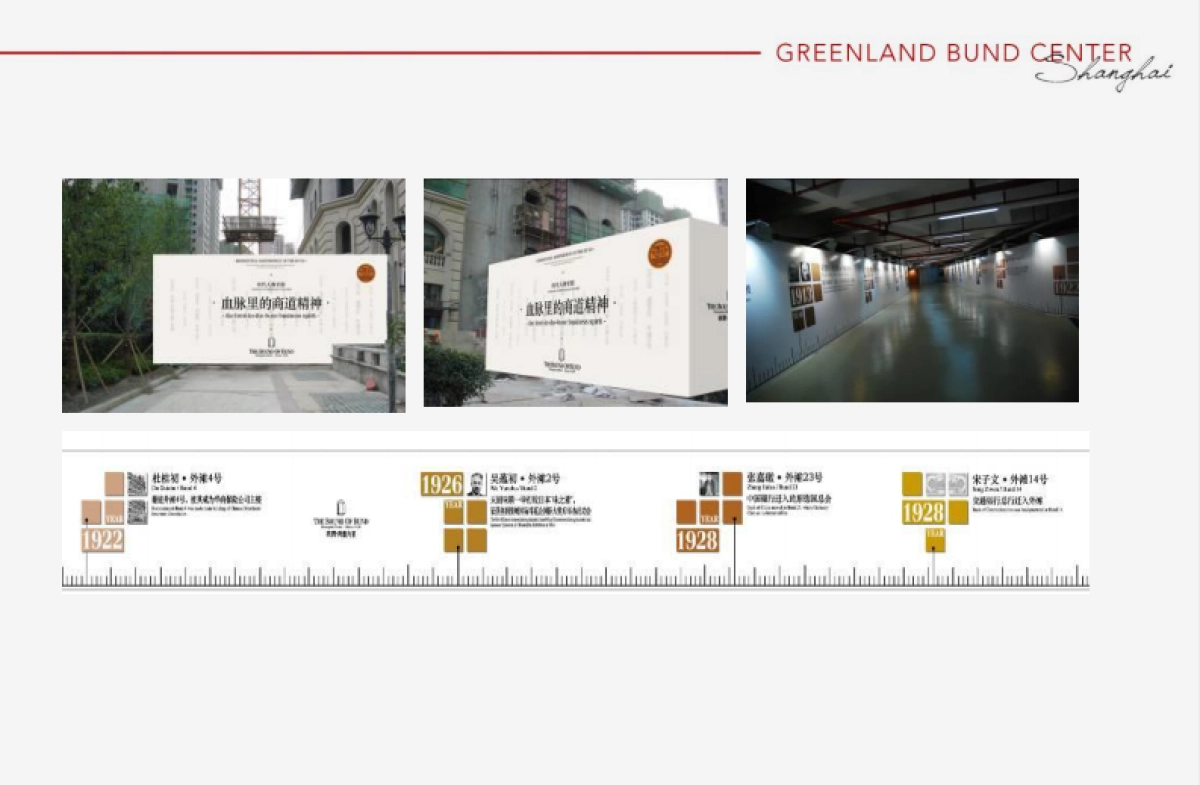Open the left courtyard billboard photo
This screenshot has width=1200, height=785.
coord(233,295)
